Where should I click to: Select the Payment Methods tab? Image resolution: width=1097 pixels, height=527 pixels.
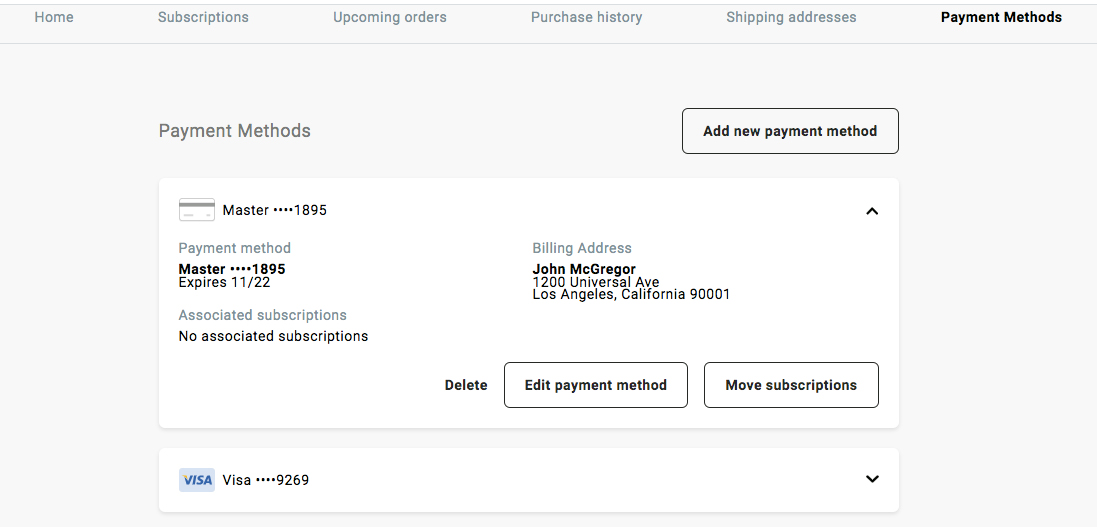1001,17
